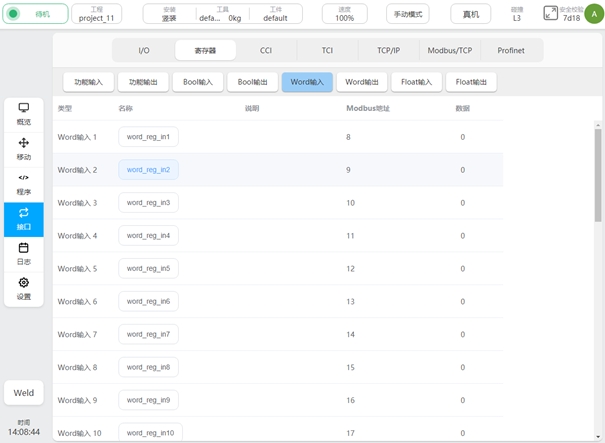Image resolution: width=605 pixels, height=443 pixels.
Task: Open the 日志 log calendar icon
Action: tap(23, 253)
